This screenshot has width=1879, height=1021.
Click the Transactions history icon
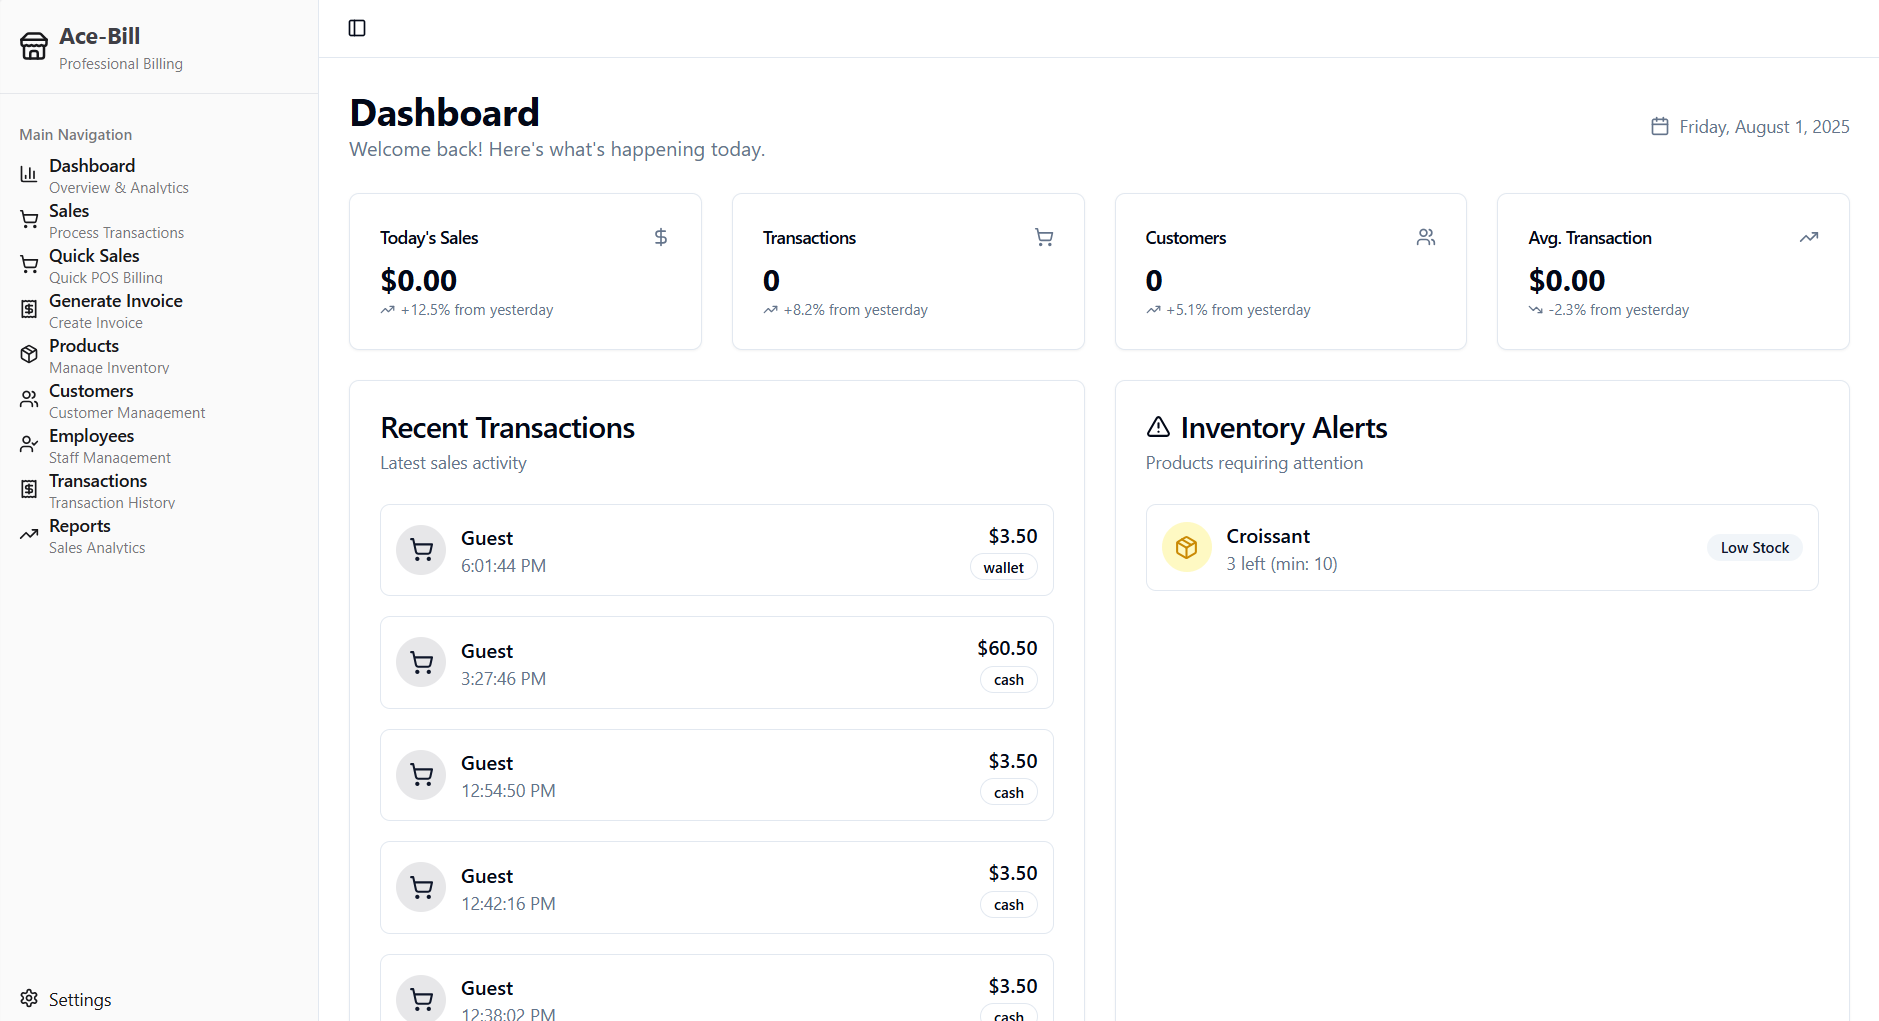[28, 489]
